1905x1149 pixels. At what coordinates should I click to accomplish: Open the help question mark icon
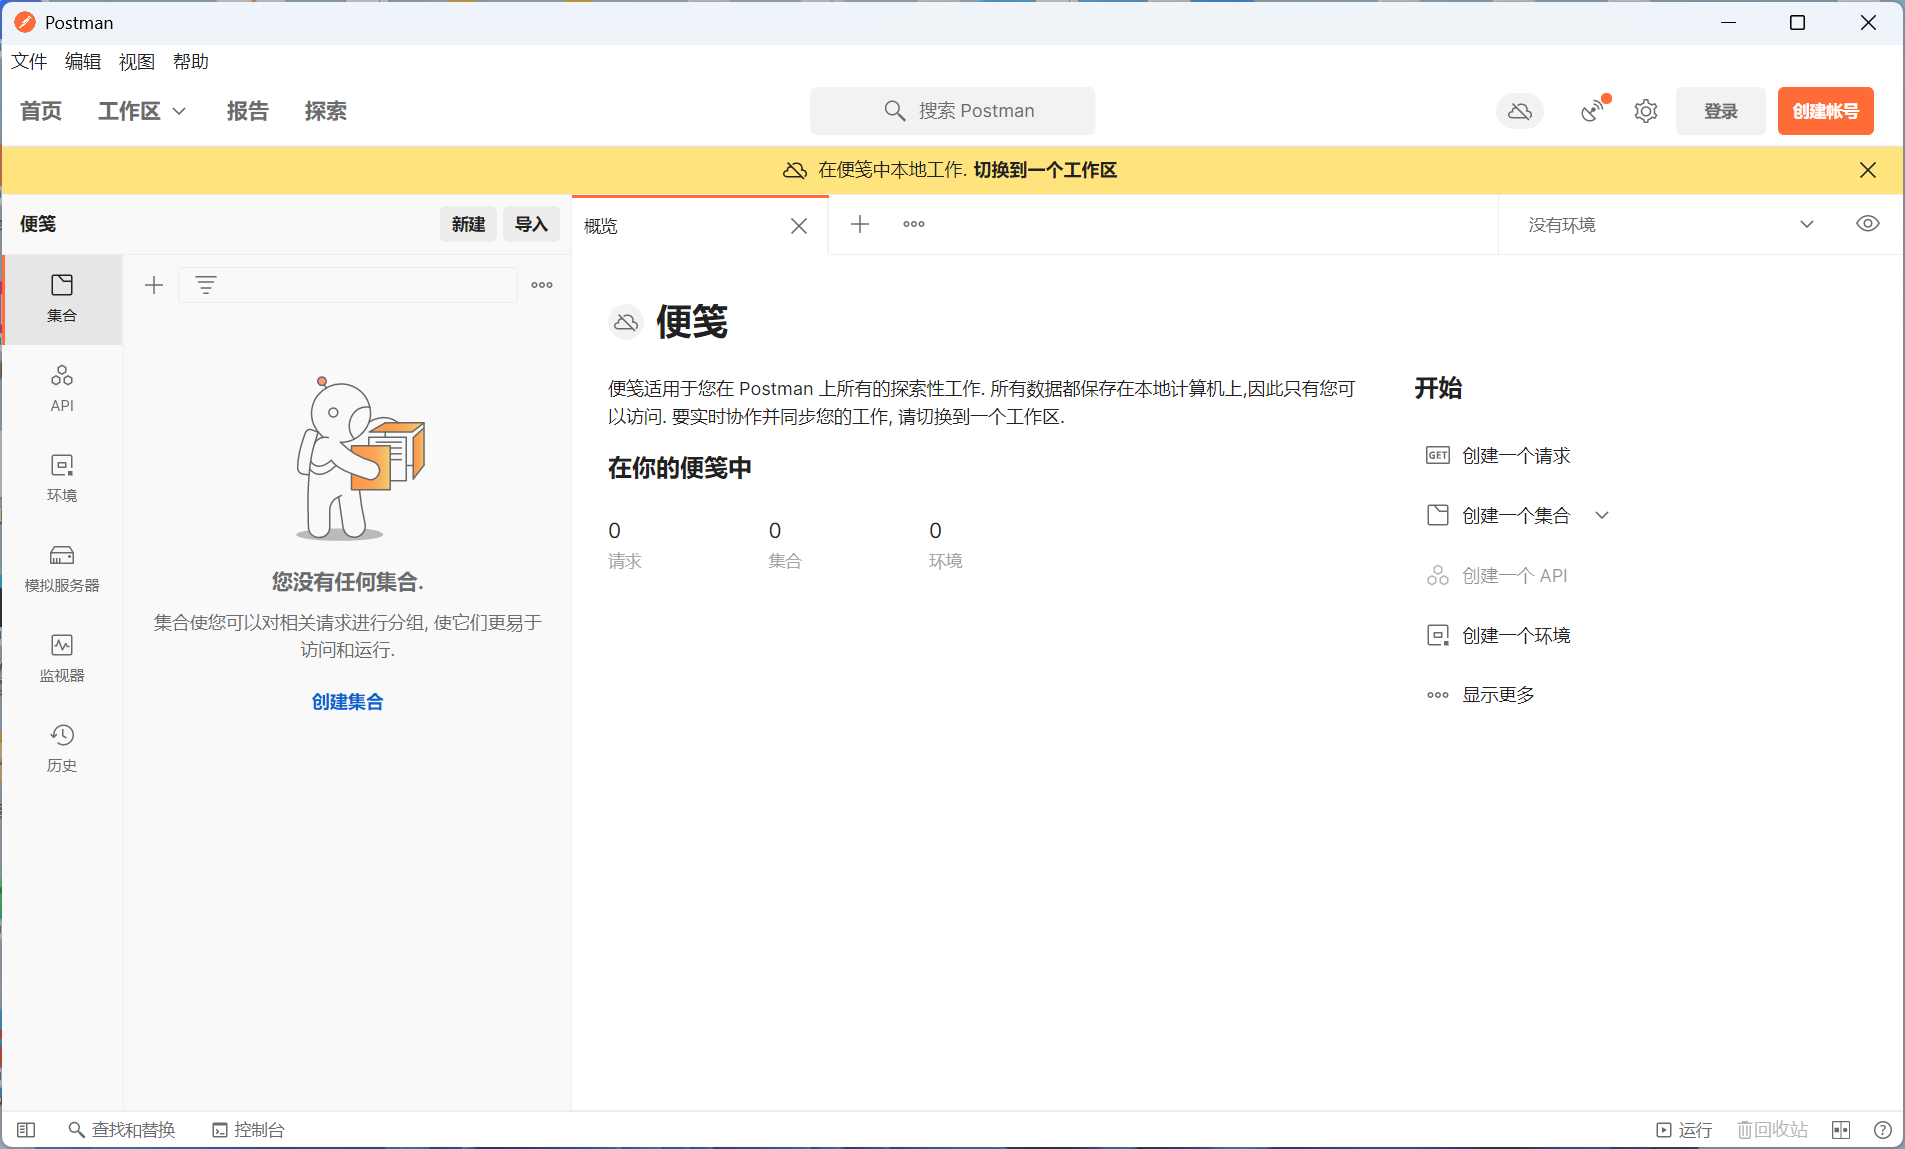click(x=1882, y=1130)
